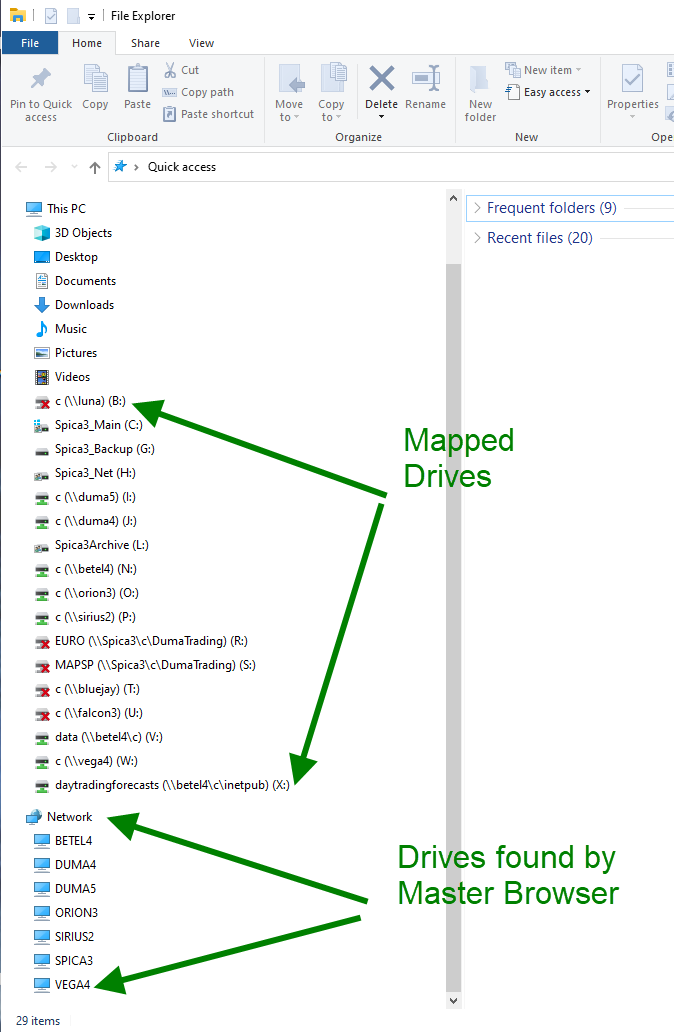This screenshot has height=1032, width=674.
Task: Click the Spica3_Main (C:) drive icon
Action: [42, 426]
